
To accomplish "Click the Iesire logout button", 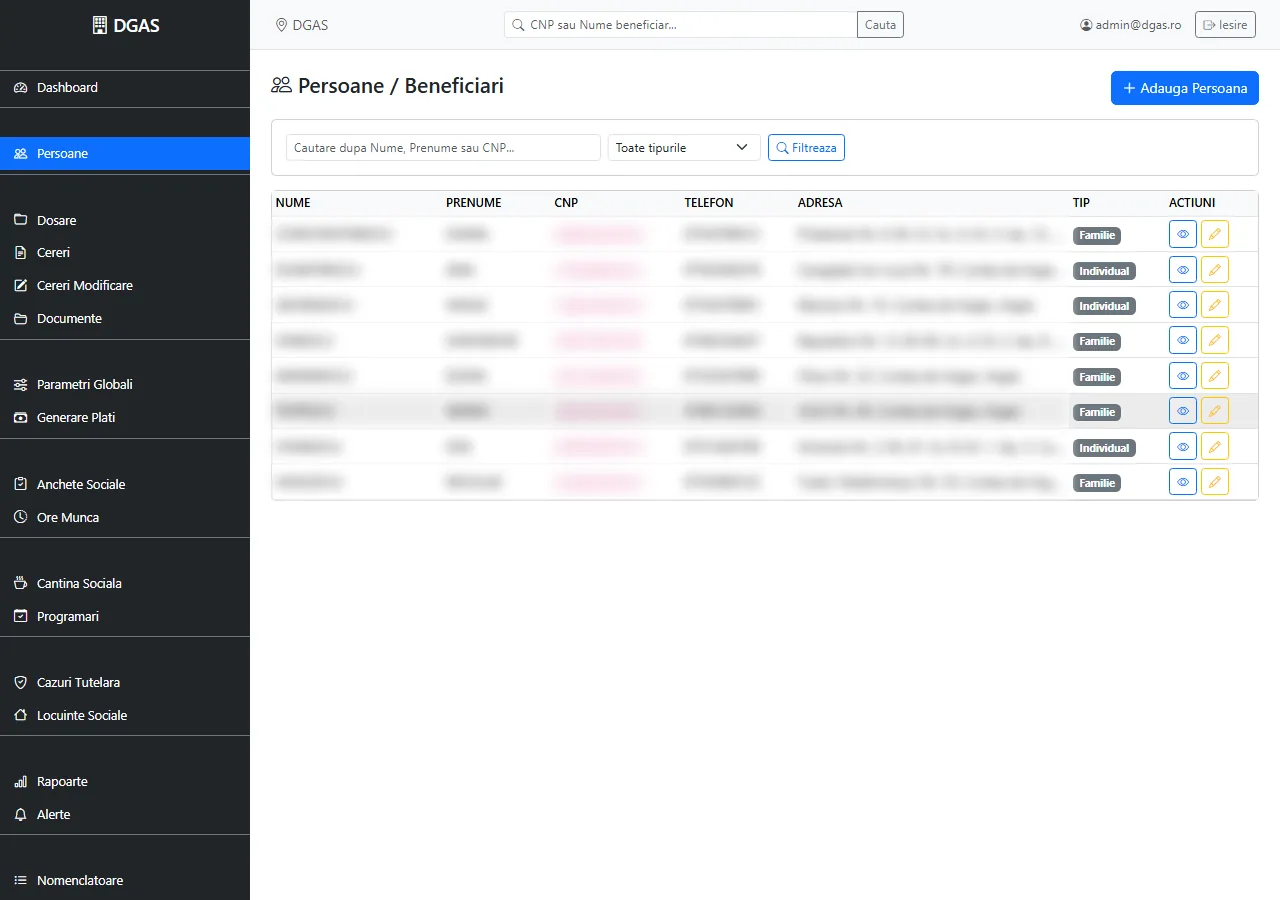I will tap(1225, 25).
